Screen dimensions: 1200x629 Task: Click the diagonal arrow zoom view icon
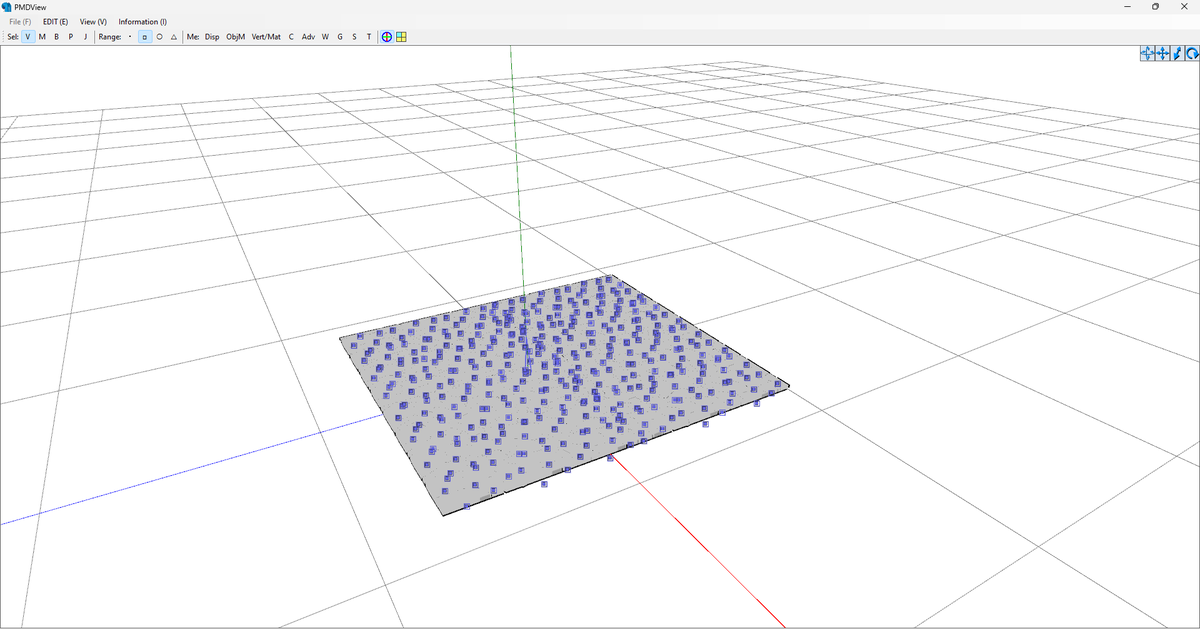[1177, 52]
